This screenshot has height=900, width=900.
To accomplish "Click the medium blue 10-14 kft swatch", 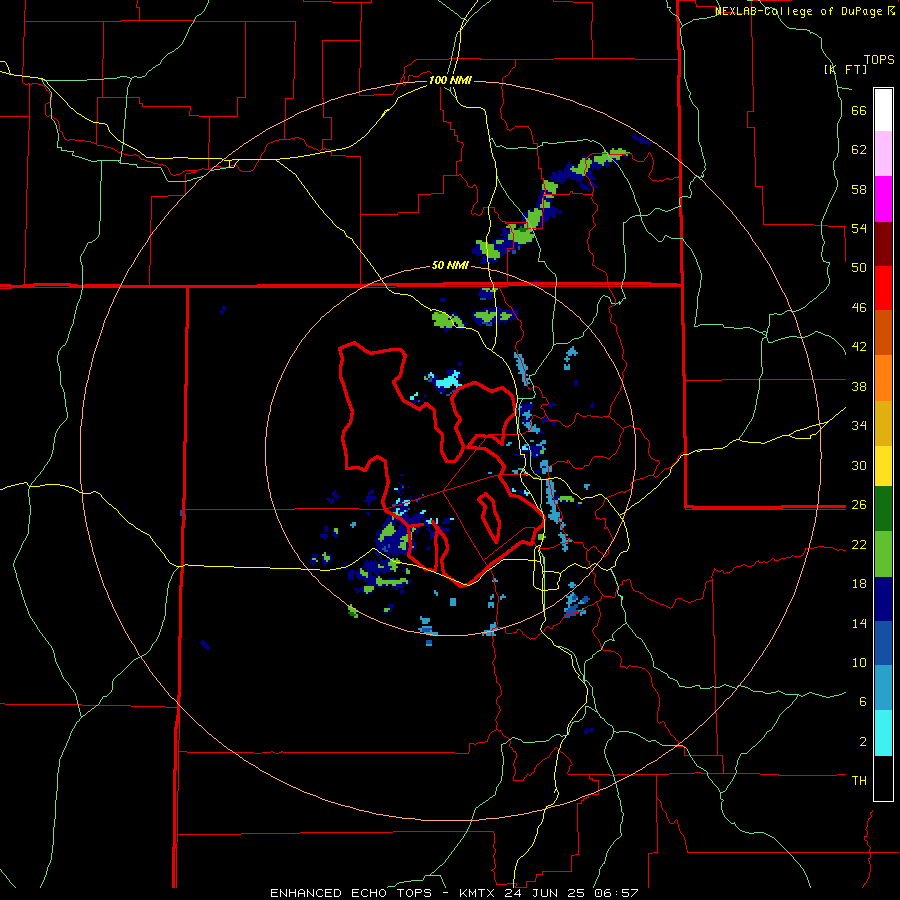I will click(x=883, y=644).
